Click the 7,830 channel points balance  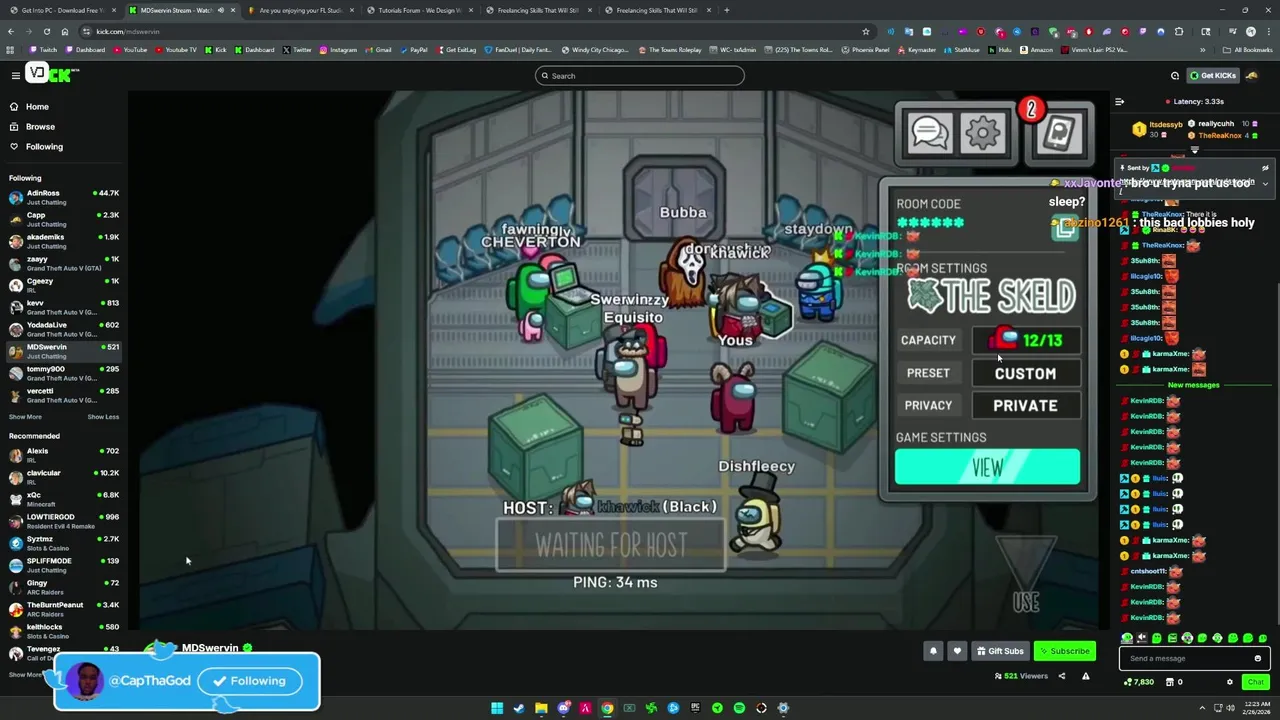coord(1139,682)
